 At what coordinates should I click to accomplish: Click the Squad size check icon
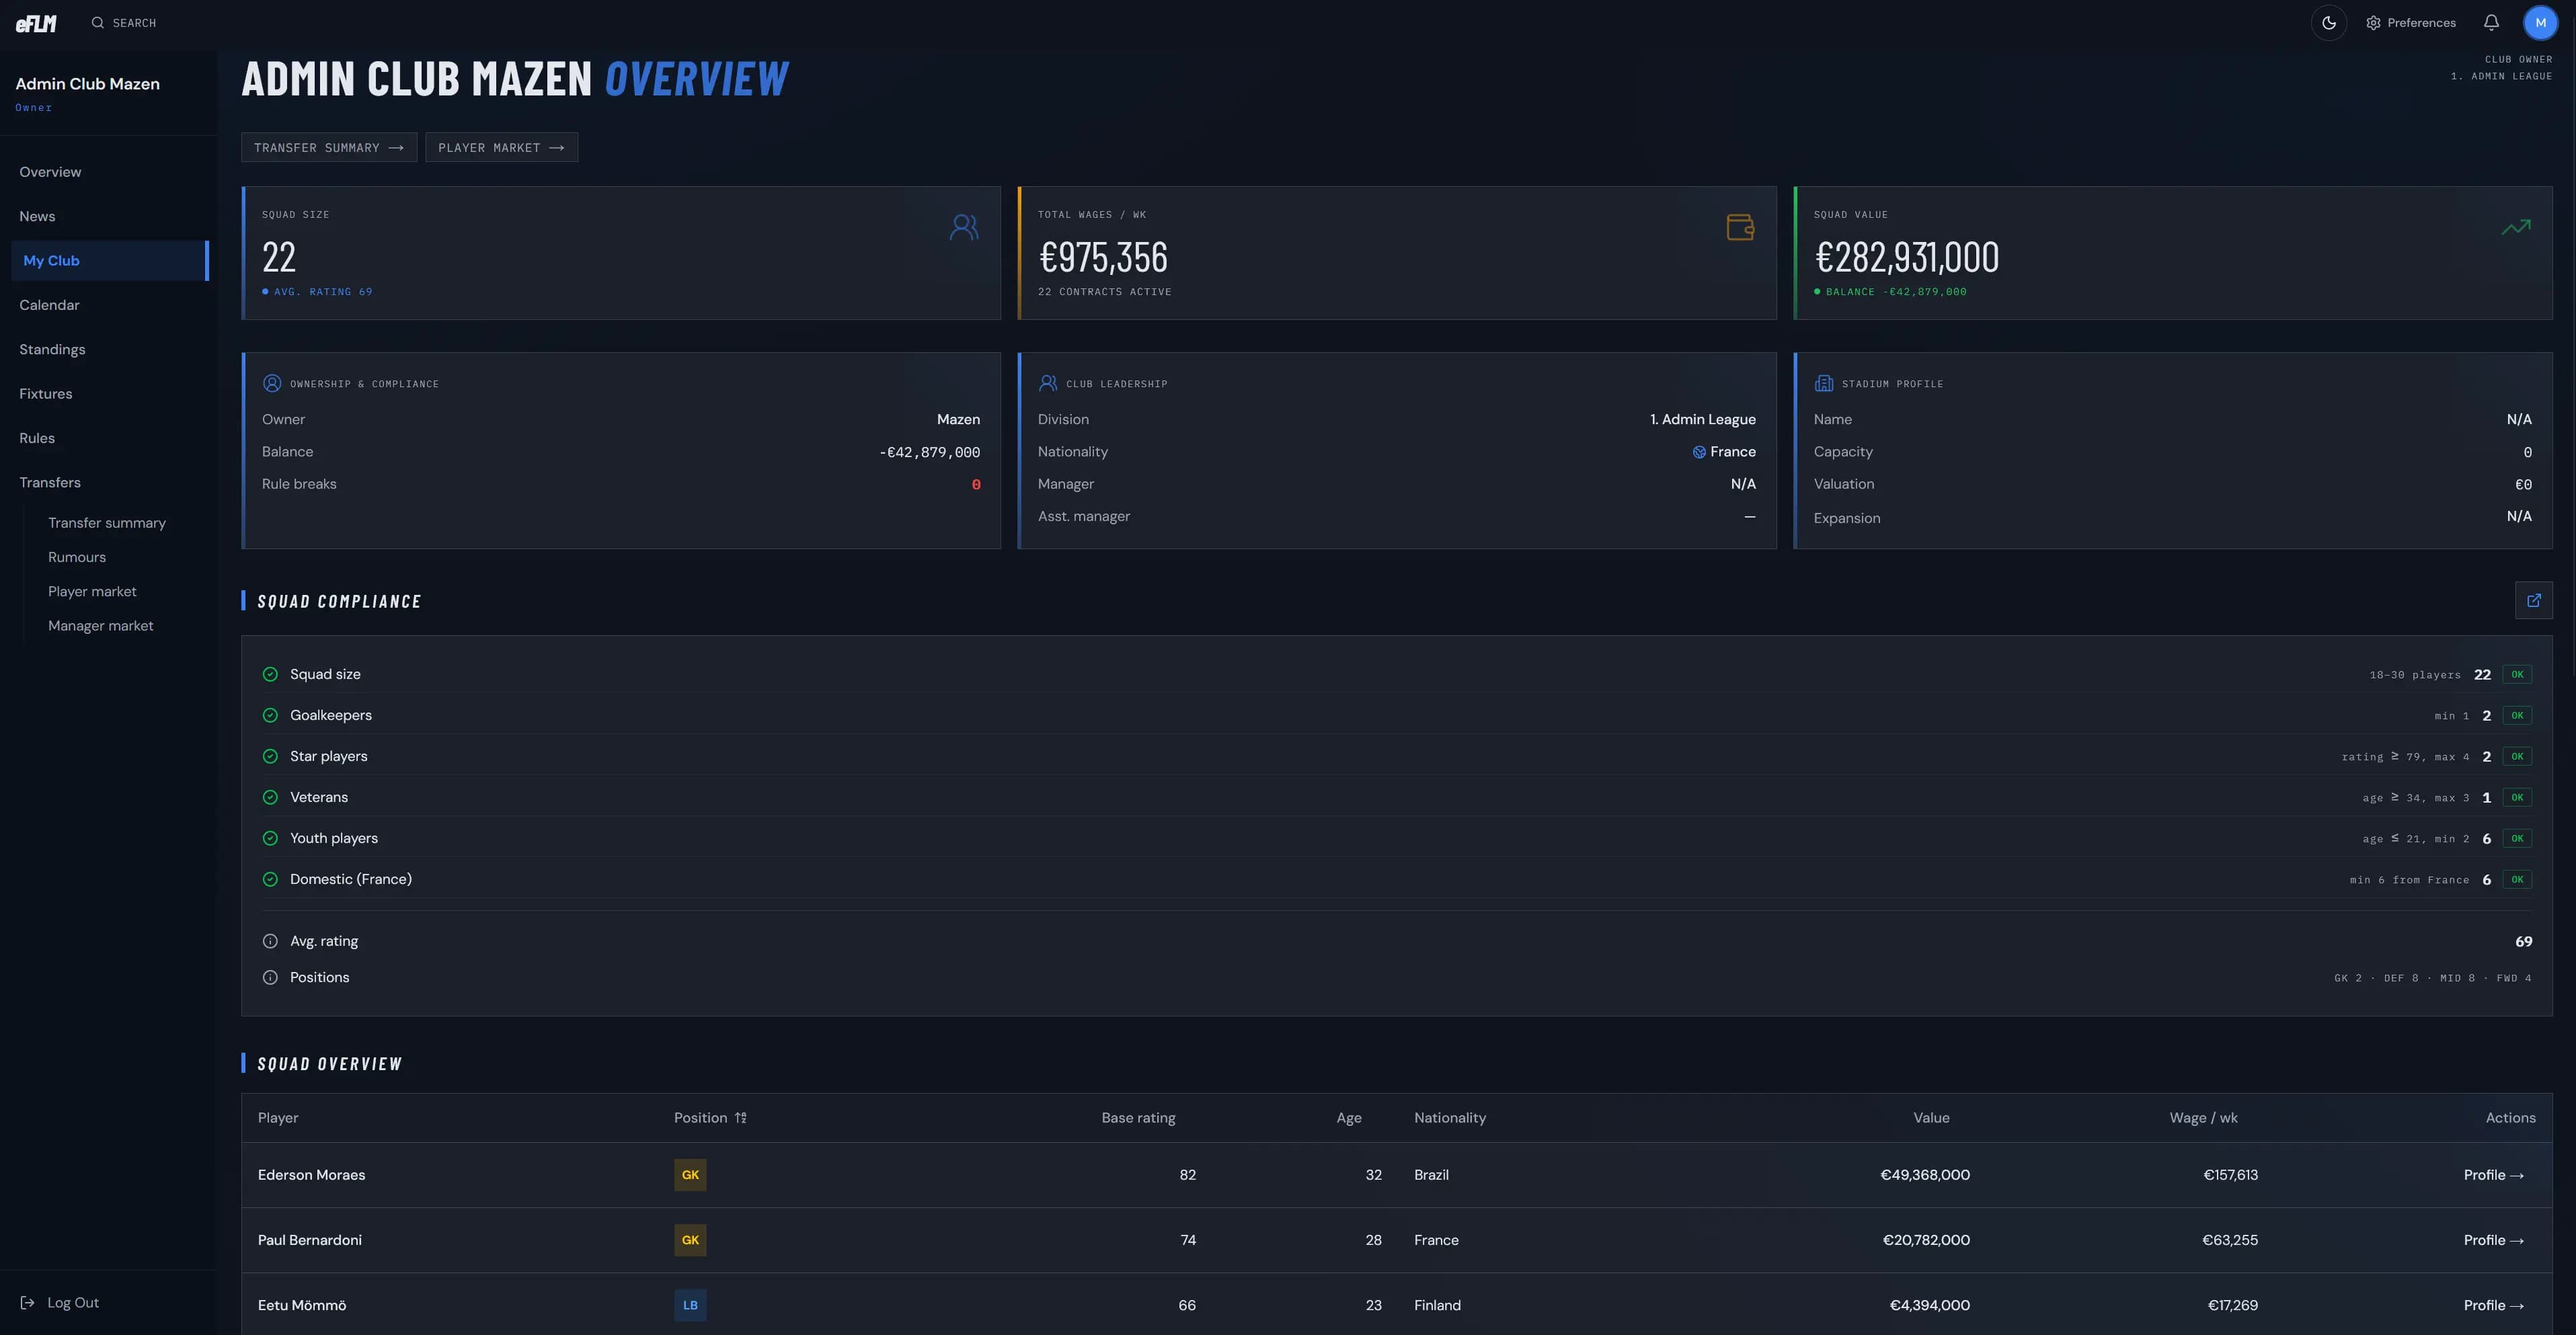270,674
